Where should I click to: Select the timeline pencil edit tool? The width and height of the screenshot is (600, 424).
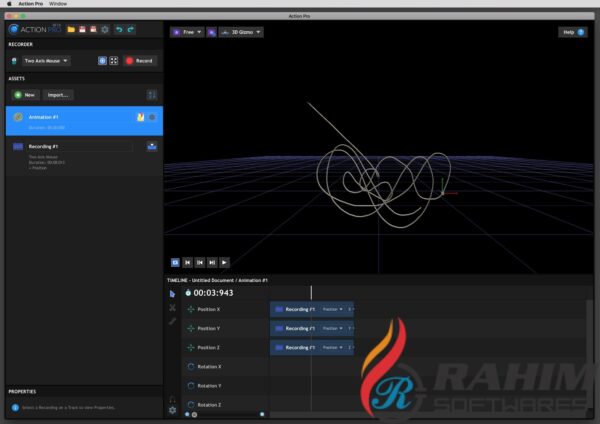[172, 321]
